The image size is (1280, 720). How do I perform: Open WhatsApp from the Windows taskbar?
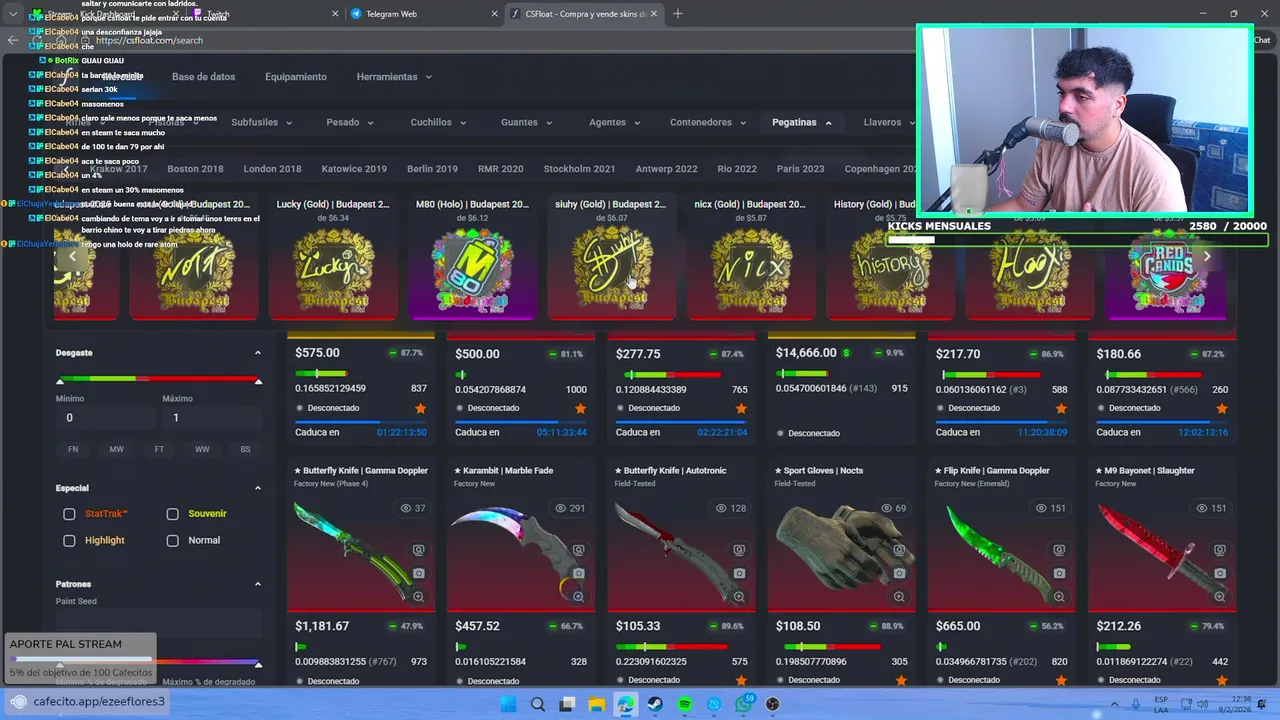point(743,704)
